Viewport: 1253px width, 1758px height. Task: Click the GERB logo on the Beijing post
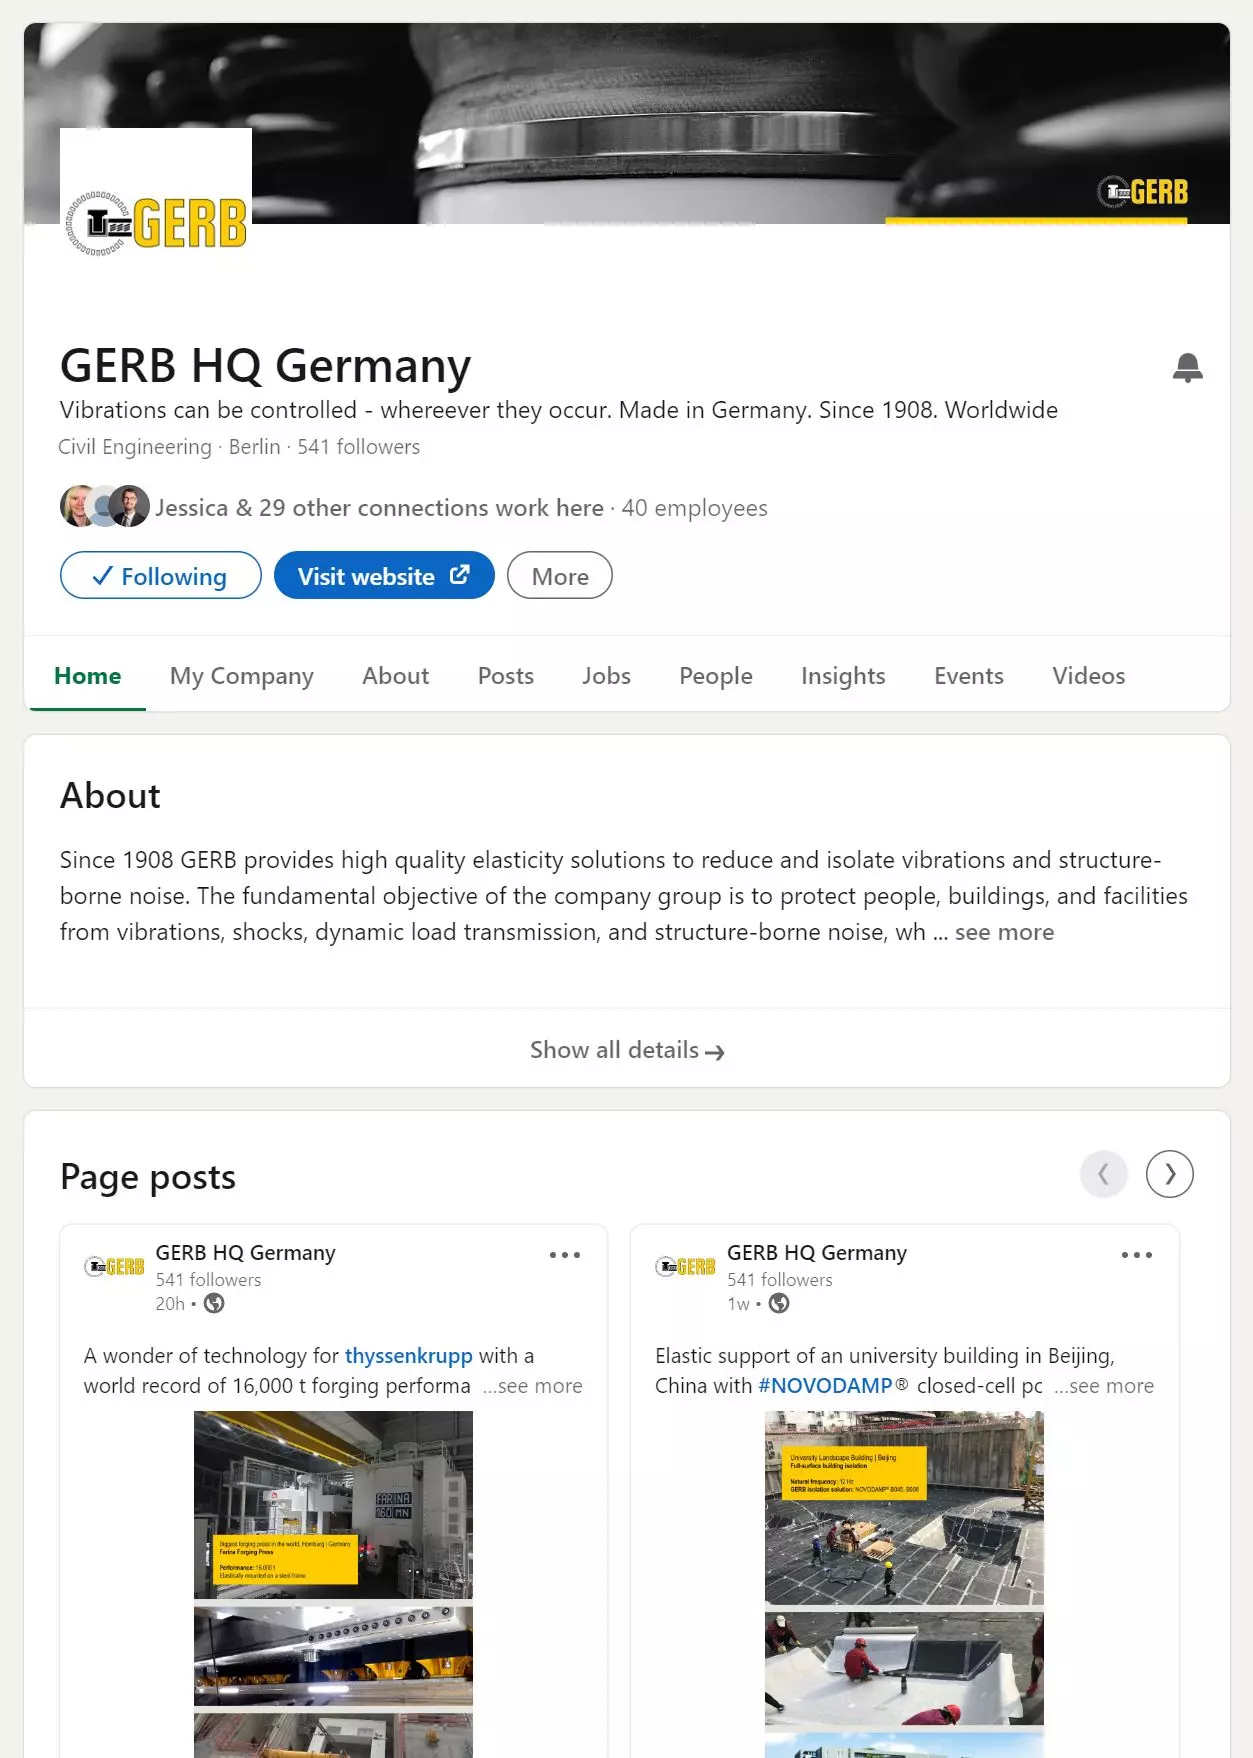click(x=685, y=1267)
